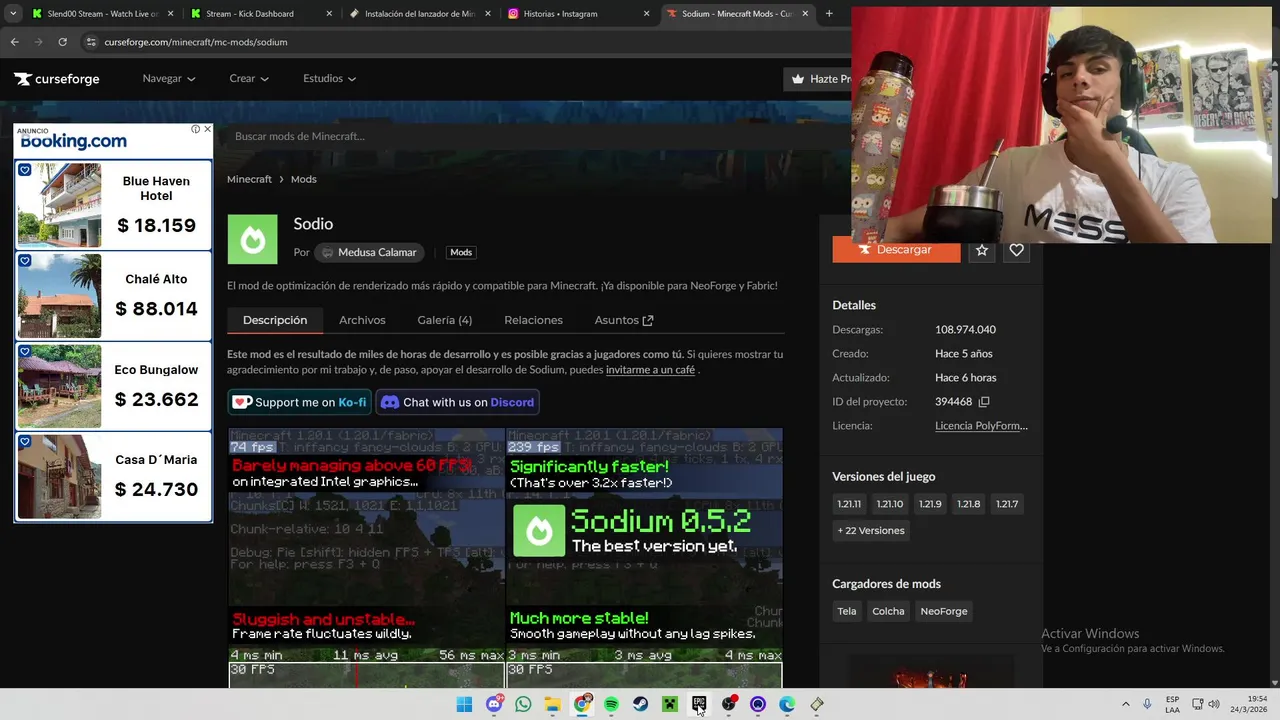This screenshot has height=720, width=1280.
Task: Open the tab search dropdown arrow
Action: point(13,14)
